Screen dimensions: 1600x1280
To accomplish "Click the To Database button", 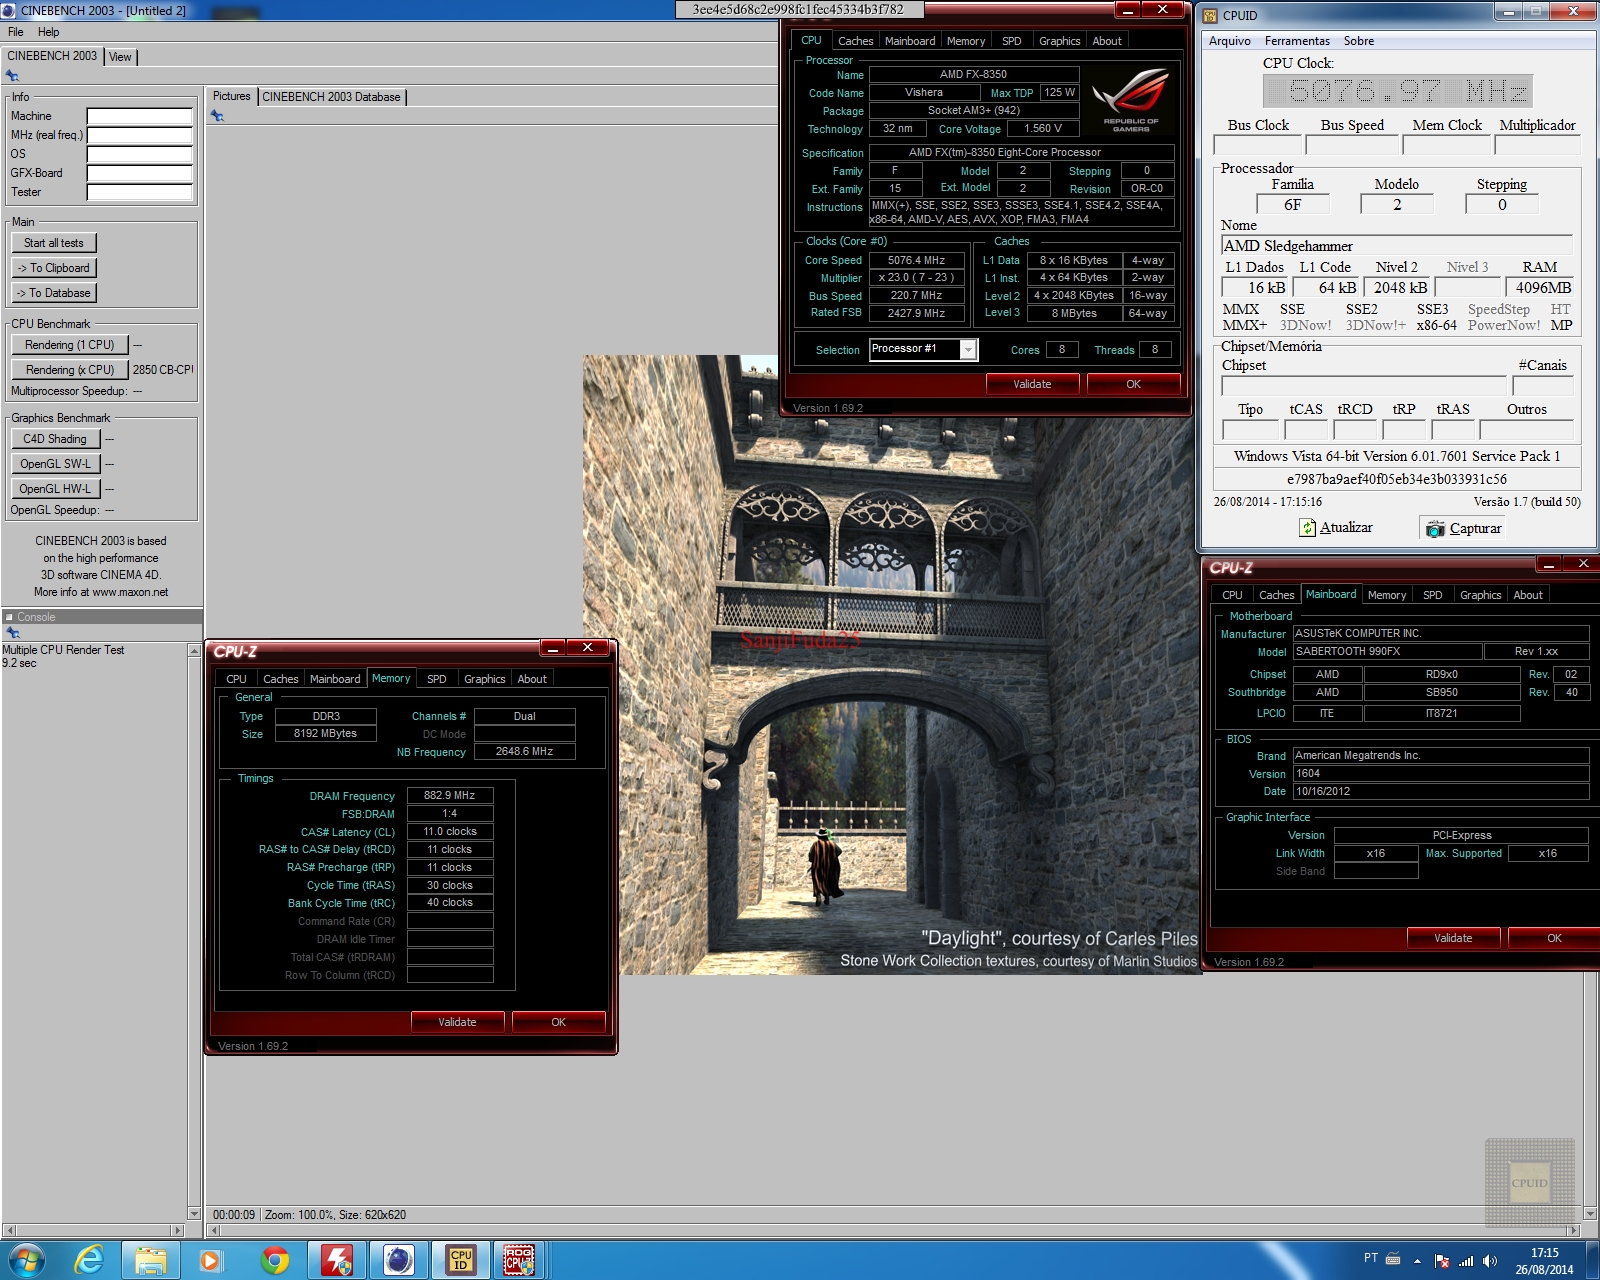I will tap(54, 293).
